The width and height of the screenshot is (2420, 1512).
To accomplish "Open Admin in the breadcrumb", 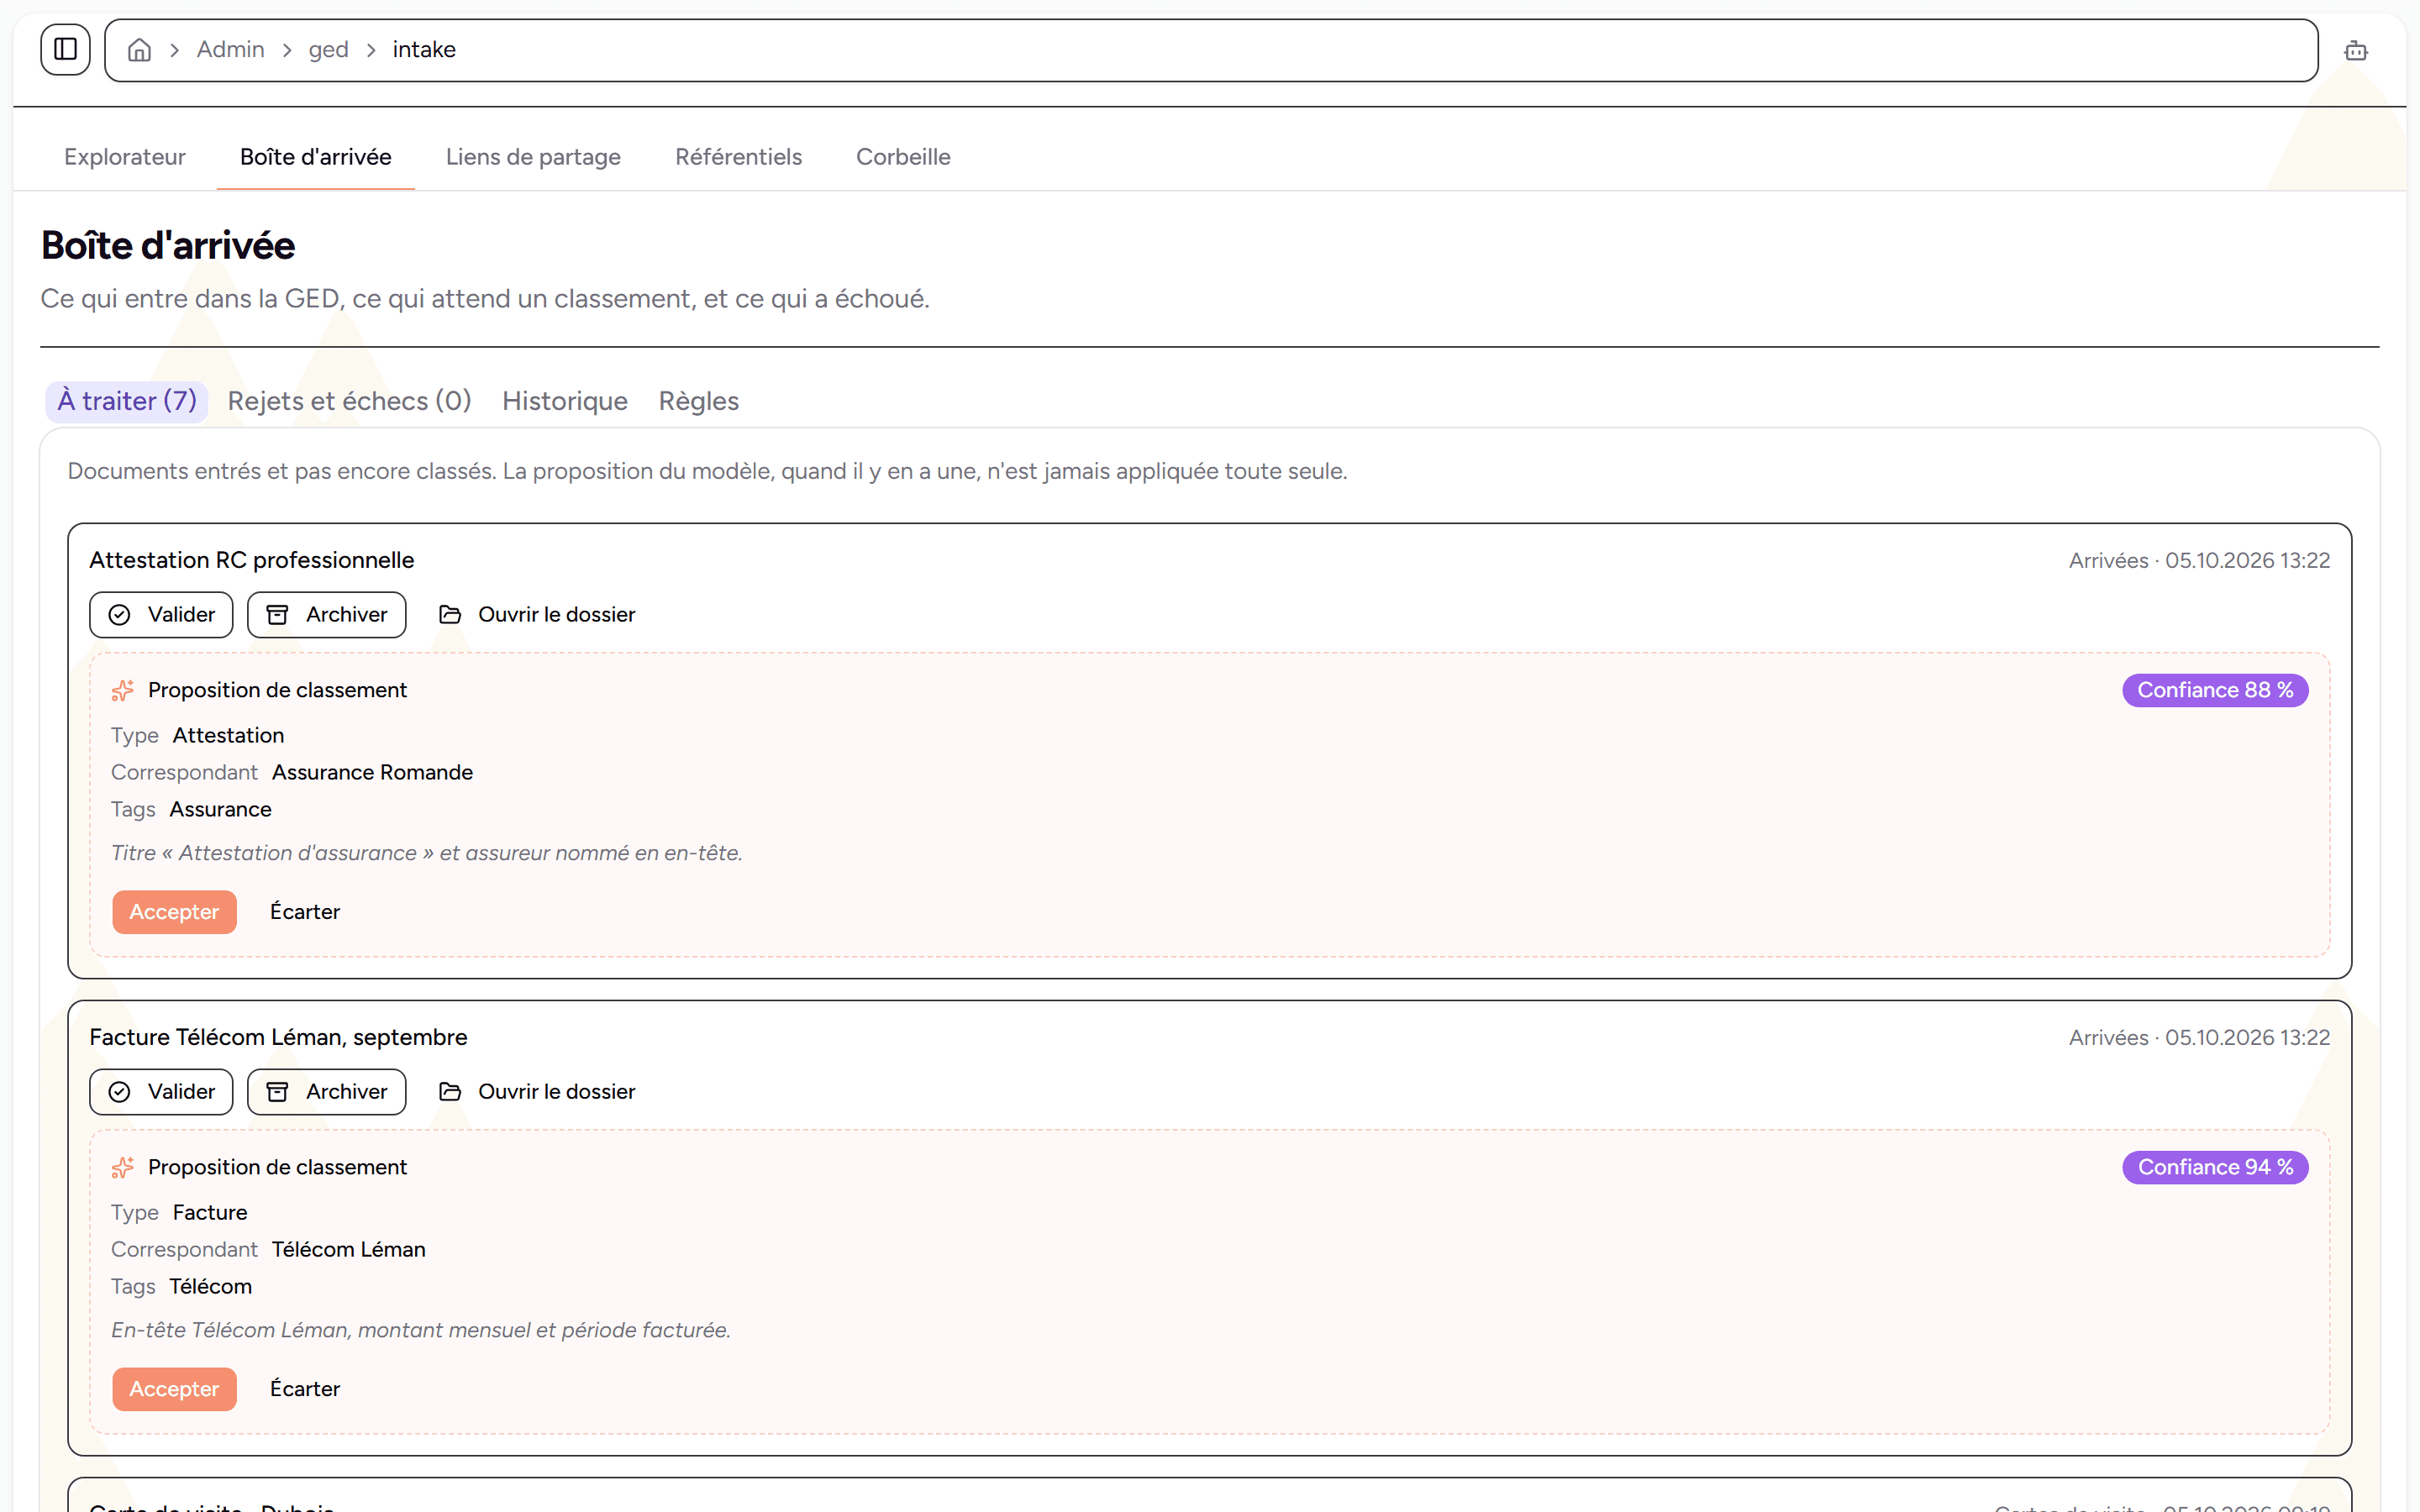I will [x=230, y=49].
